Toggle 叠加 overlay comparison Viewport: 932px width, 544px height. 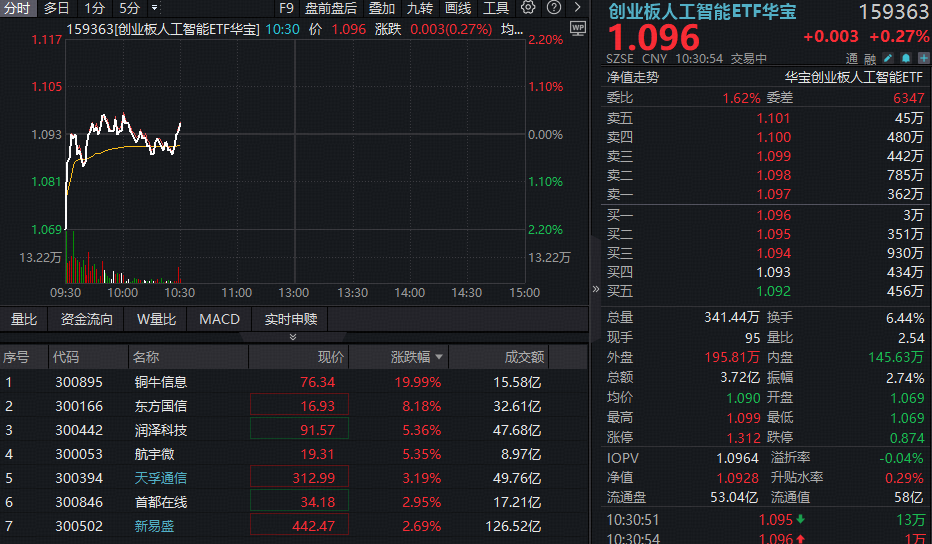381,8
